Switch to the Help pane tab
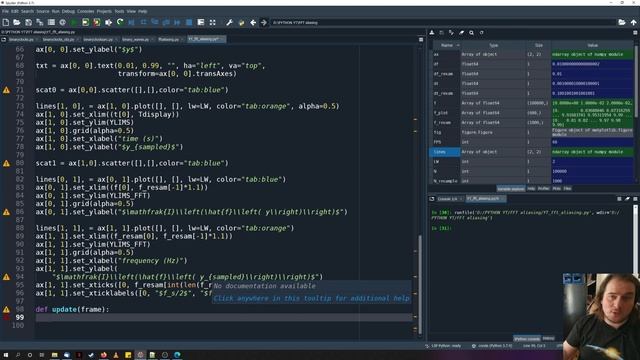640x360 pixels. coord(531,189)
